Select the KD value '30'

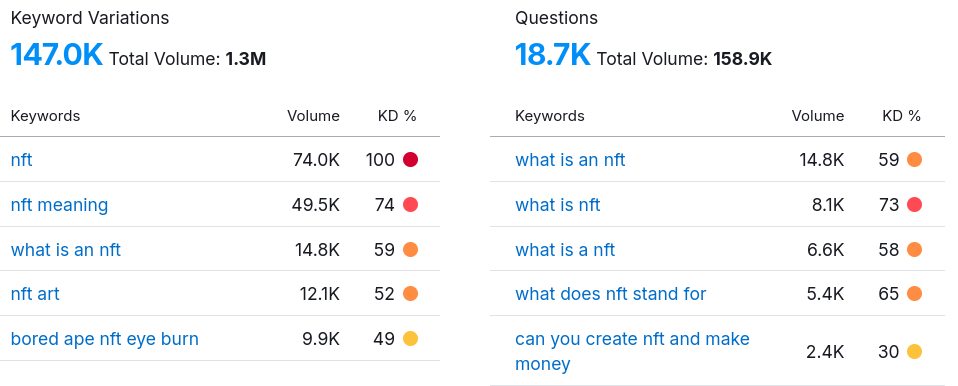889,352
